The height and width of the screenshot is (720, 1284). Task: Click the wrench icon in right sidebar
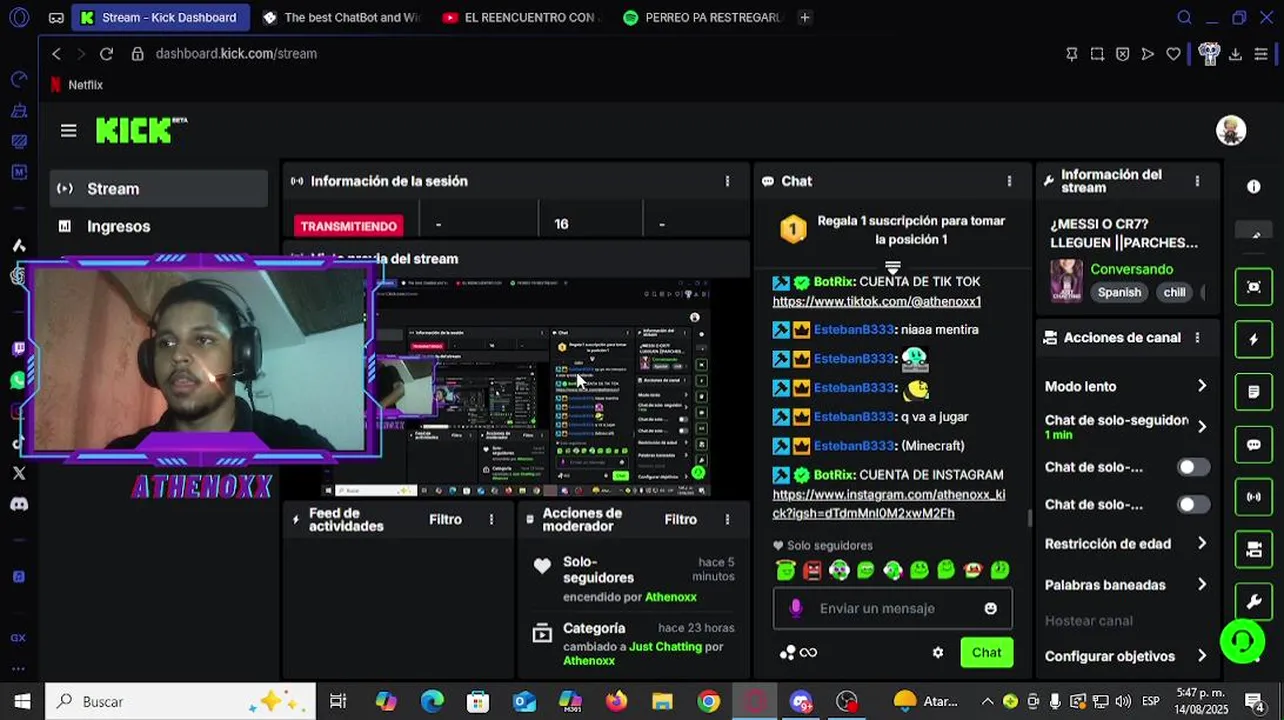[x=1254, y=602]
